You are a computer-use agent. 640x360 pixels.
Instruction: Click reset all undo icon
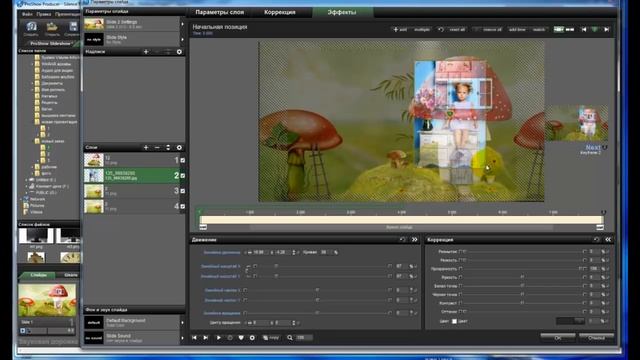click(x=441, y=29)
